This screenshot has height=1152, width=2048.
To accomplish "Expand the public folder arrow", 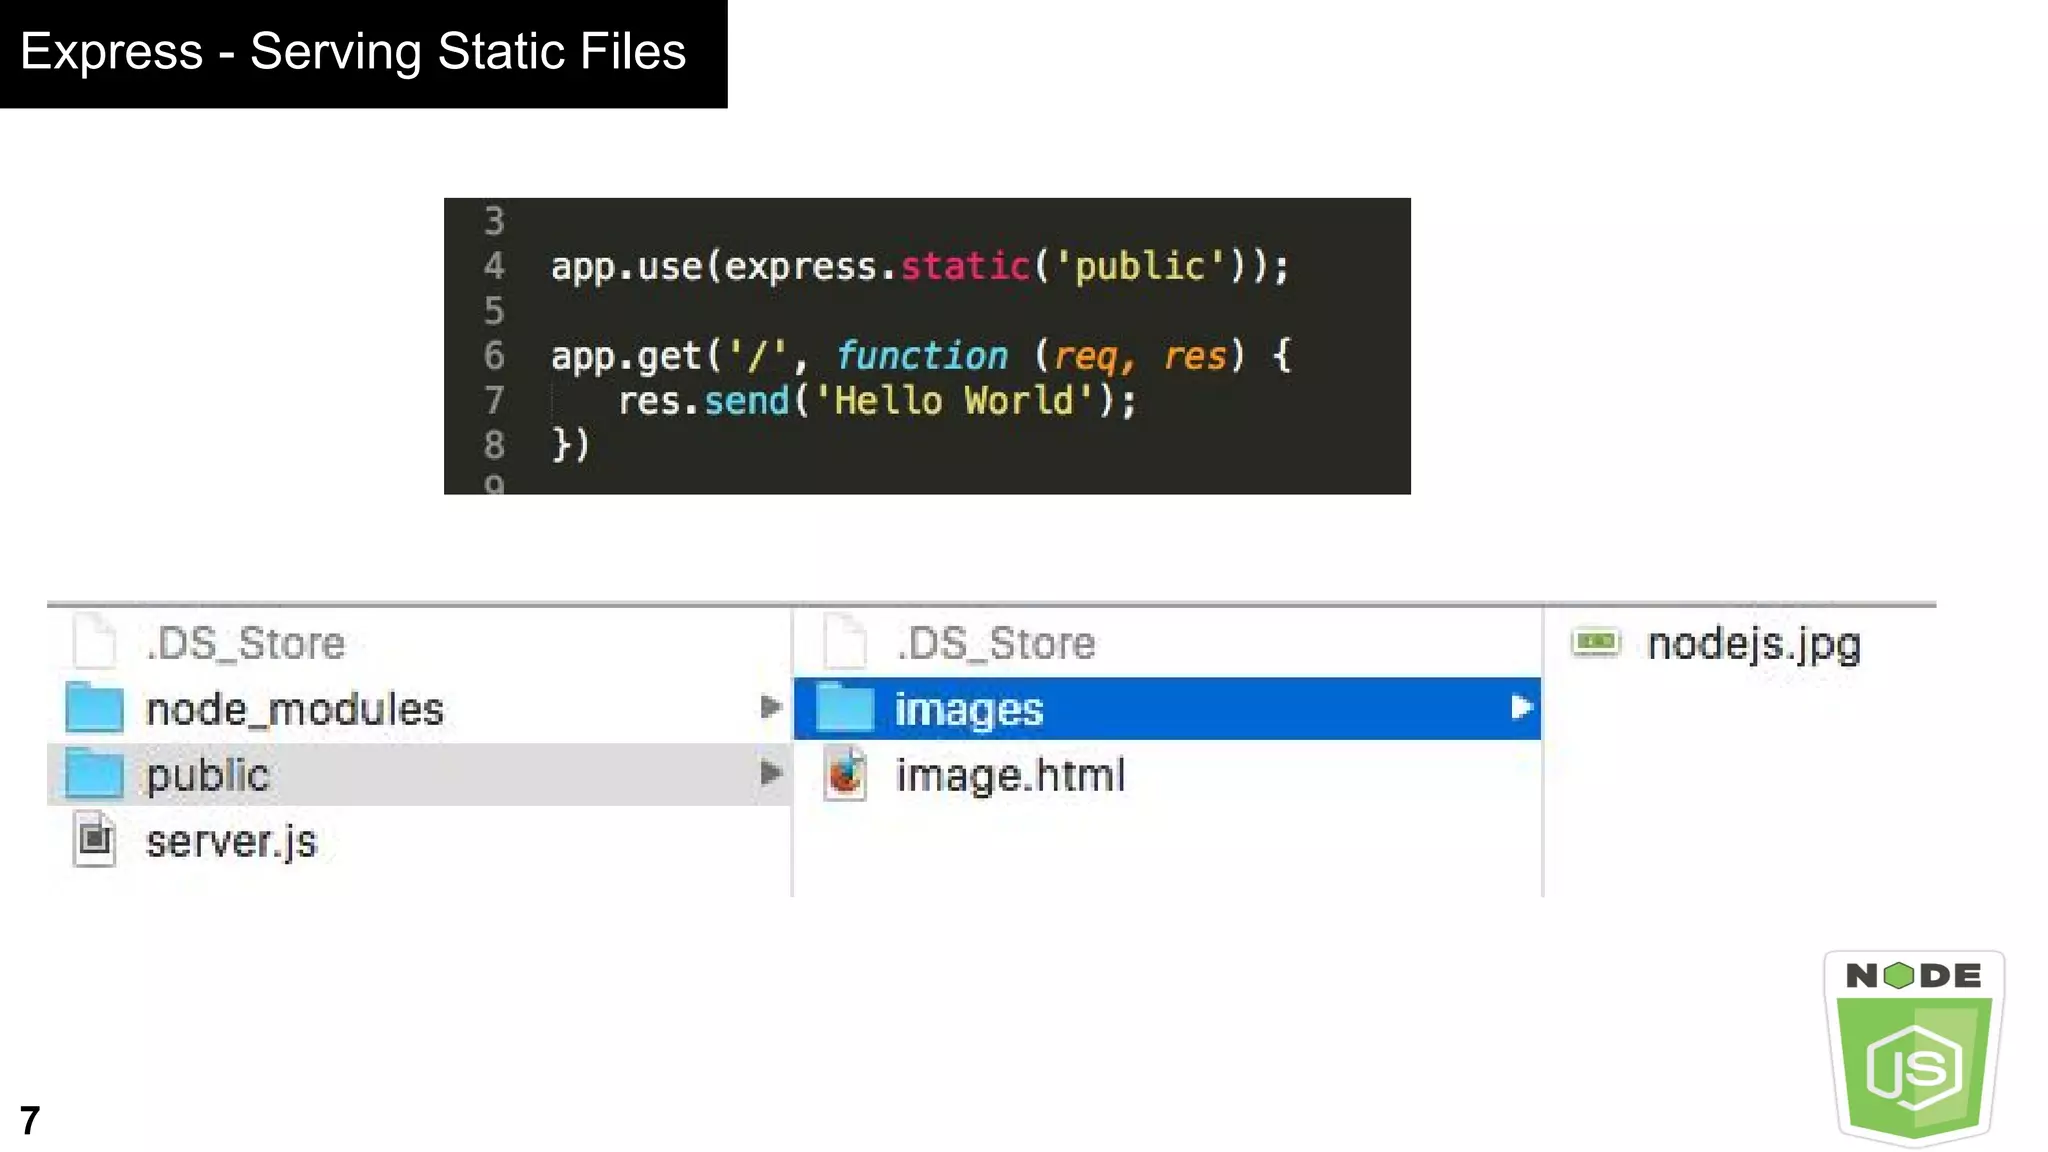I will pyautogui.click(x=770, y=773).
